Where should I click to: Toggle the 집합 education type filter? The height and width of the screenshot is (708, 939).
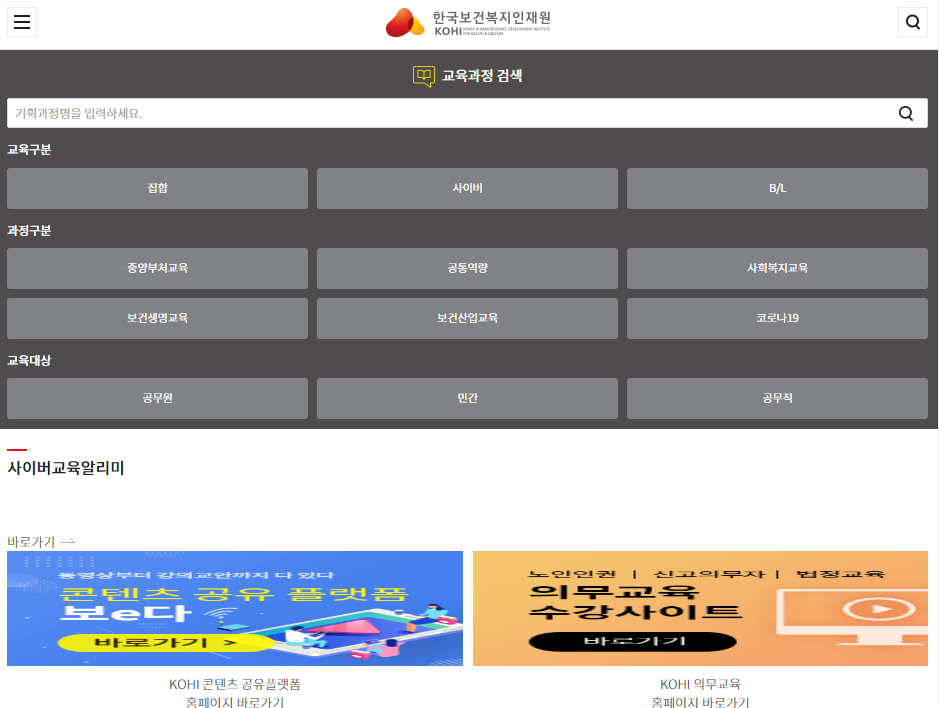[157, 188]
